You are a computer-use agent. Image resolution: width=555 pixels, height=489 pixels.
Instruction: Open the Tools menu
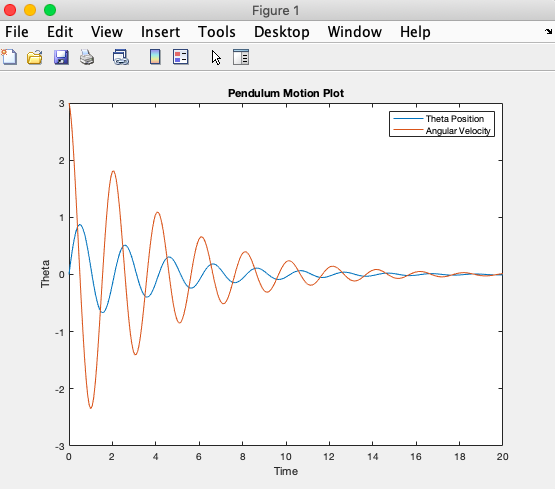(x=217, y=32)
